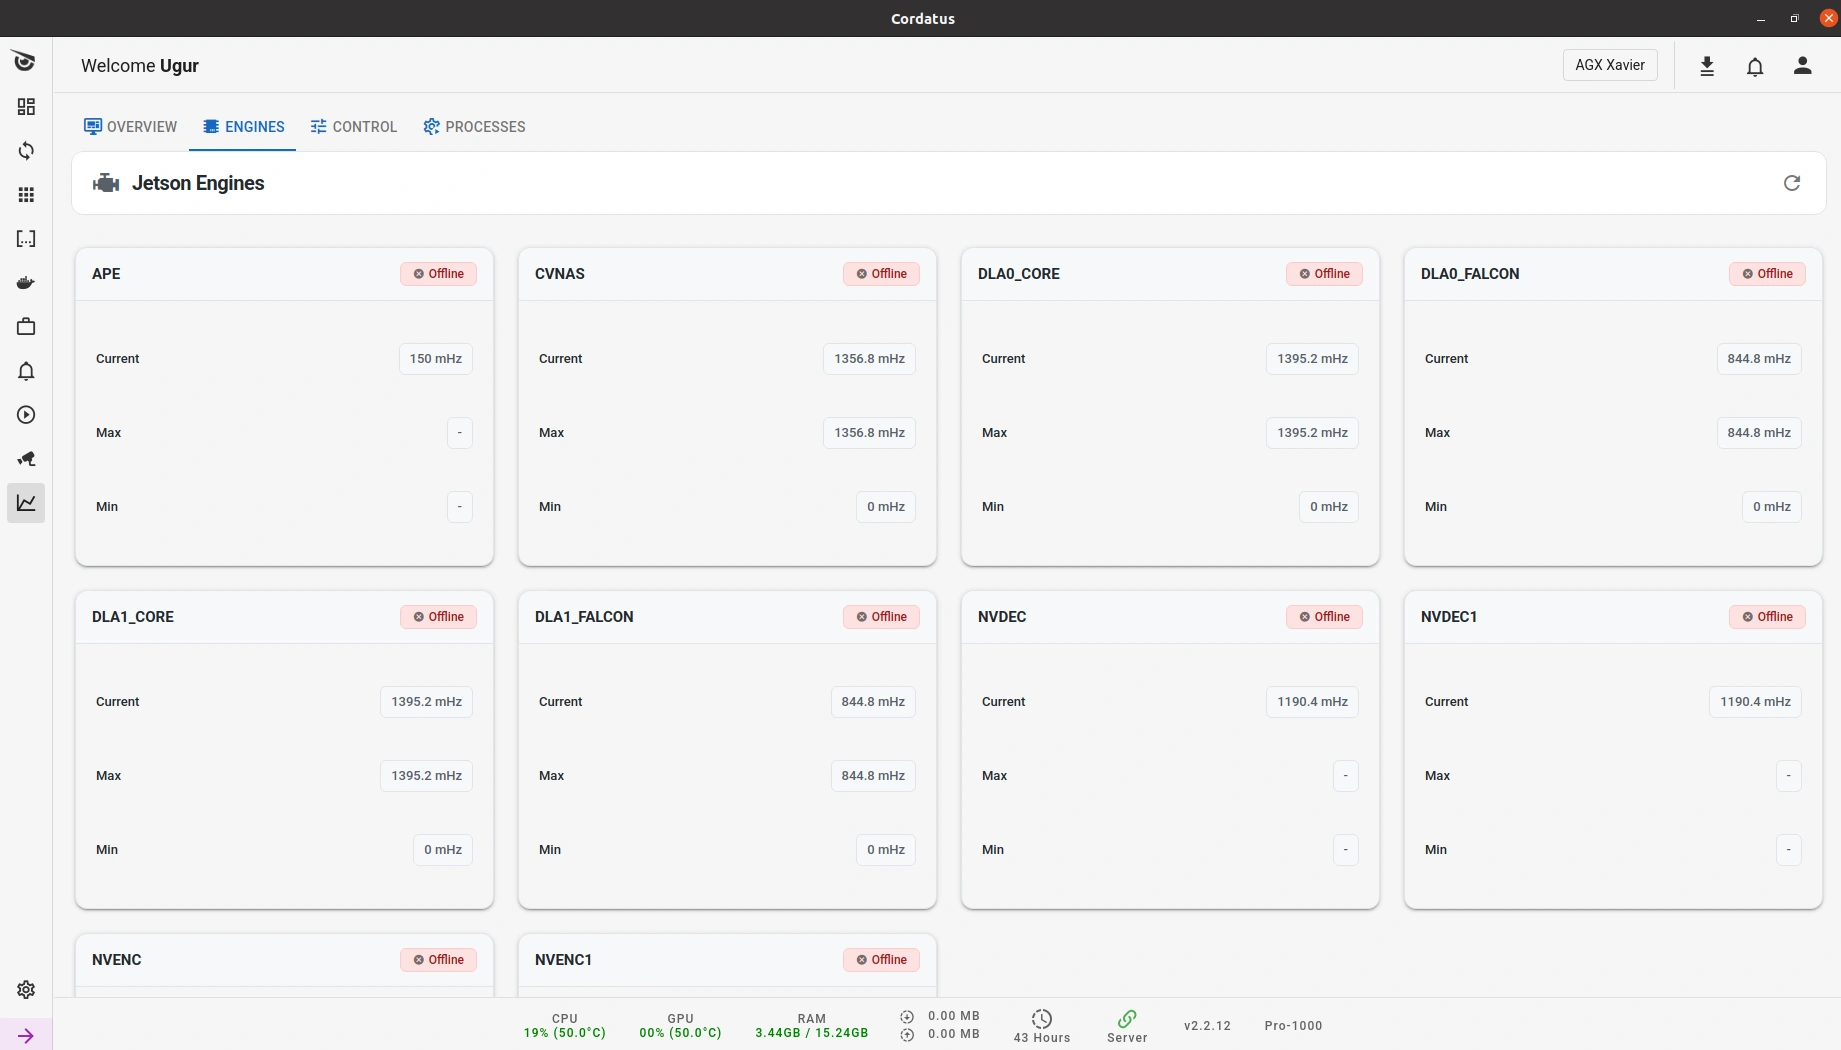Open the AGX Xavier device selector
This screenshot has width=1841, height=1050.
pyautogui.click(x=1609, y=64)
